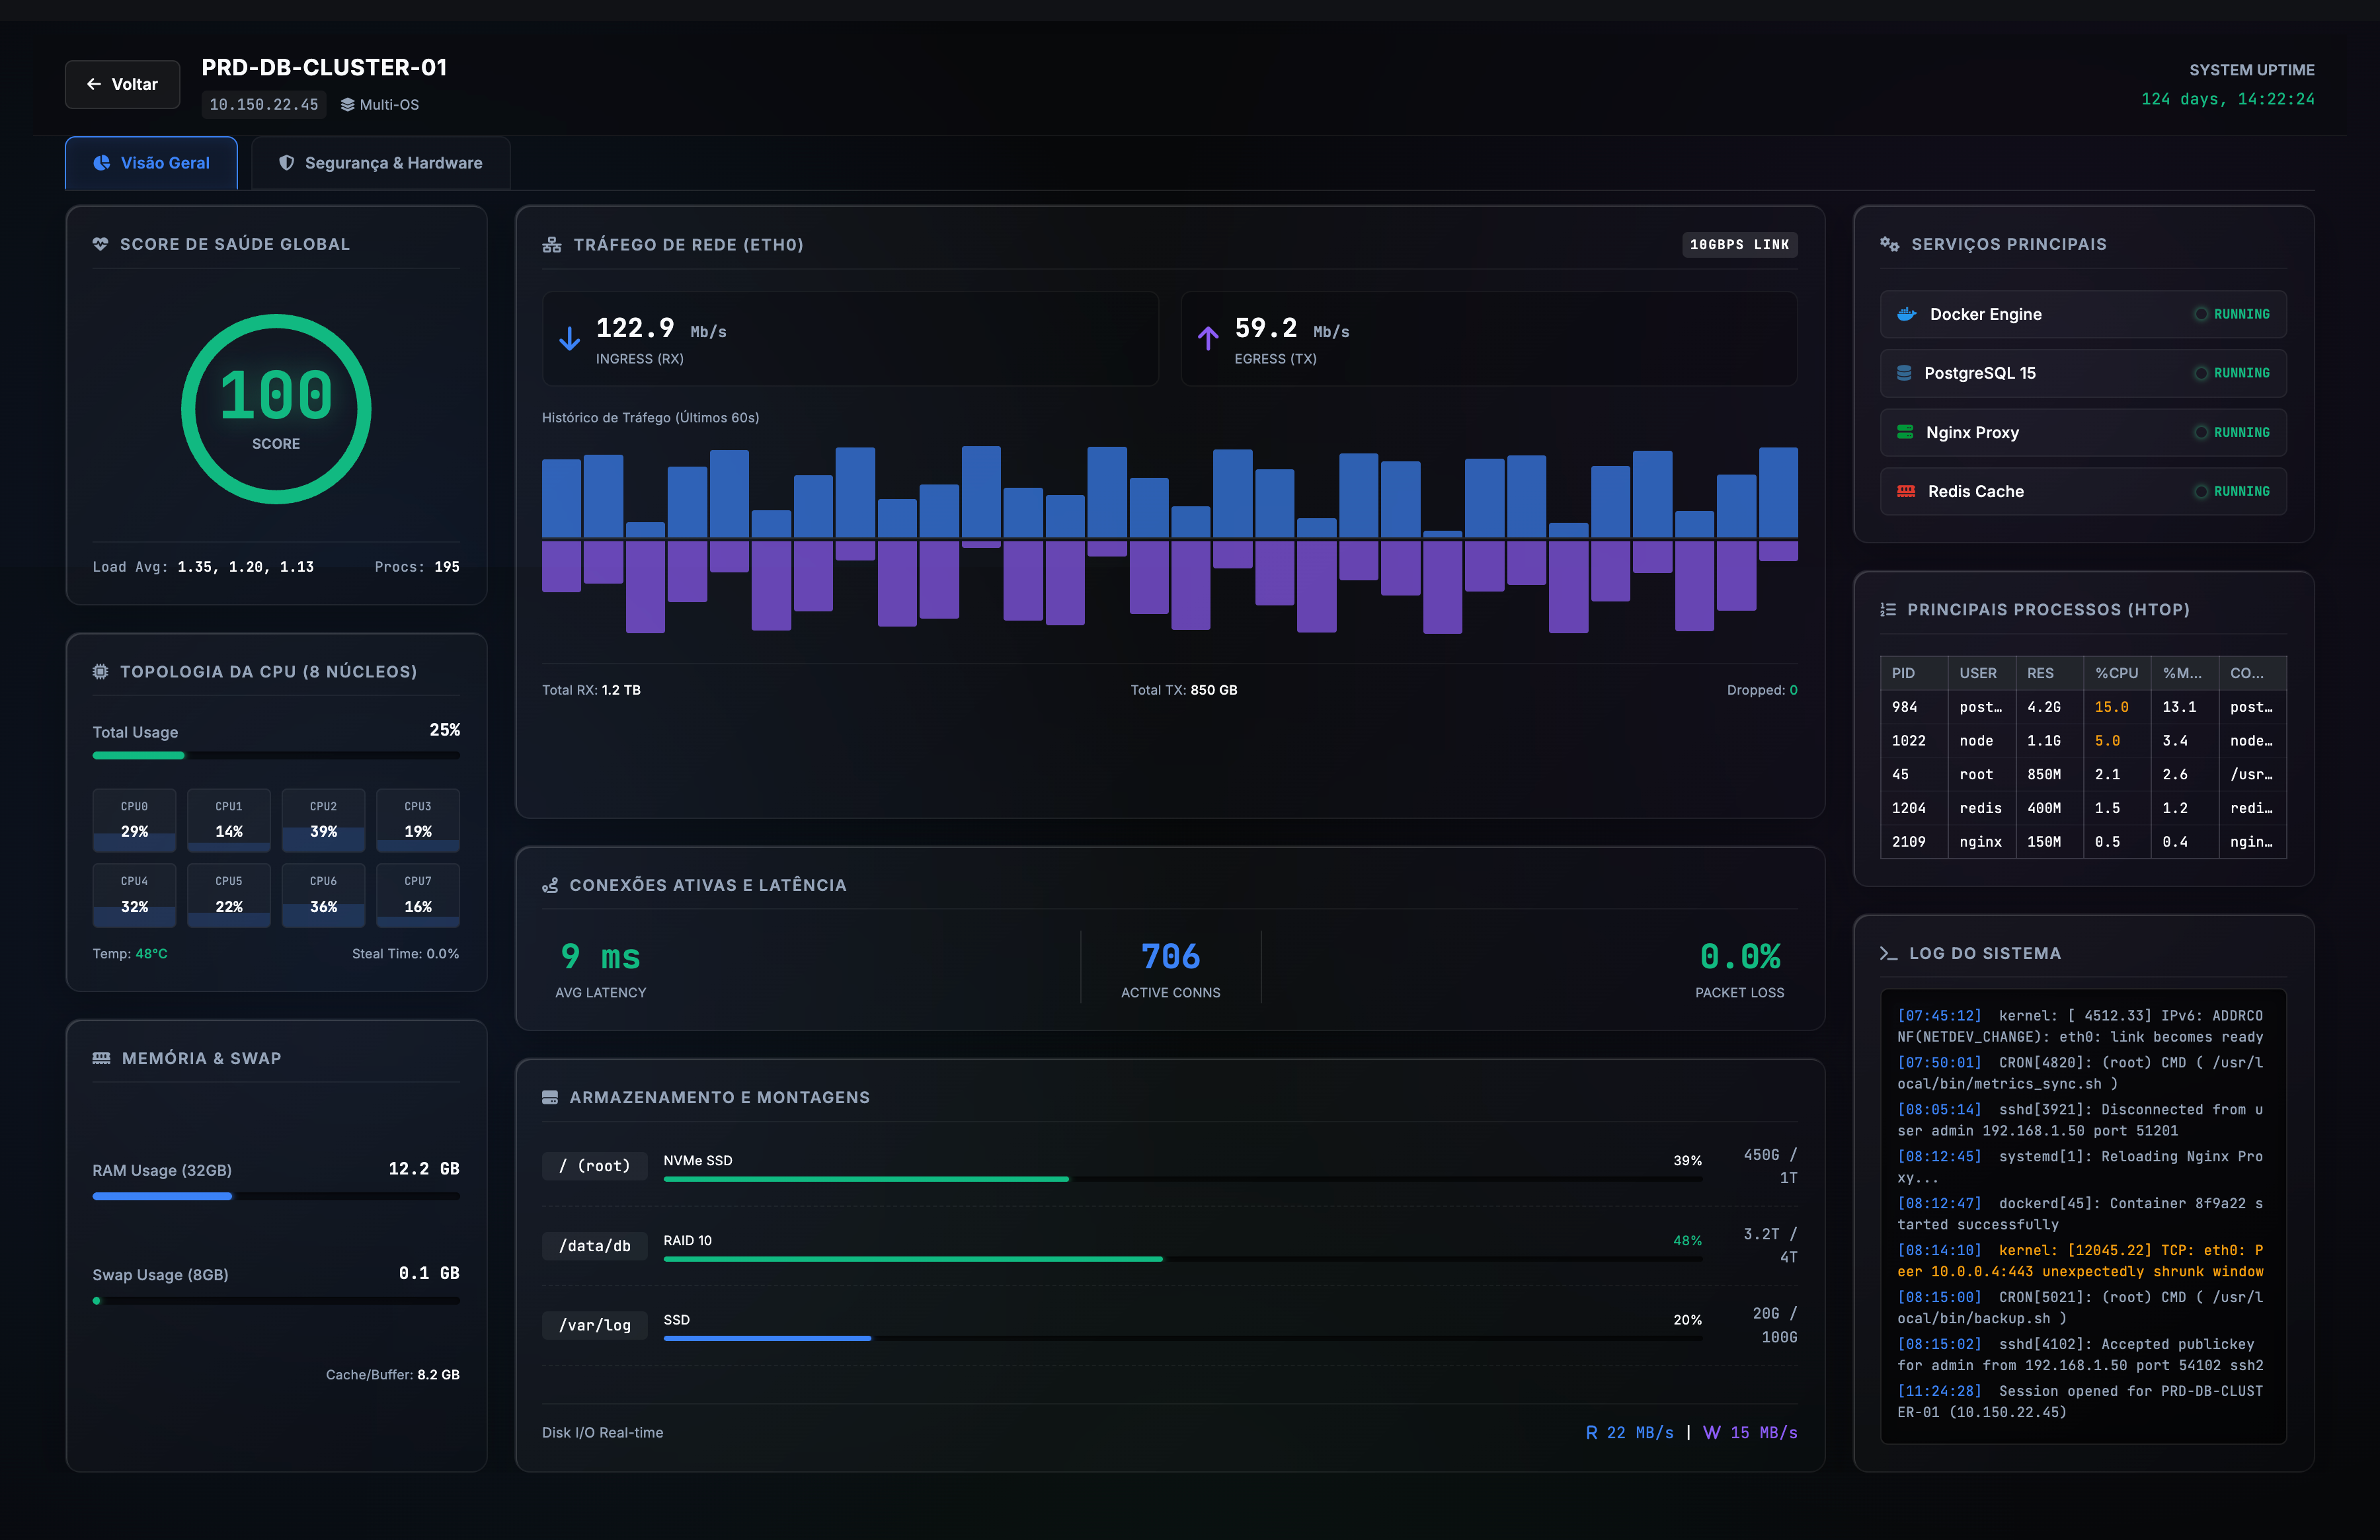Click the CPU2 core tile showing 39%
Screen dimensions: 2380x1540
(x=323, y=820)
